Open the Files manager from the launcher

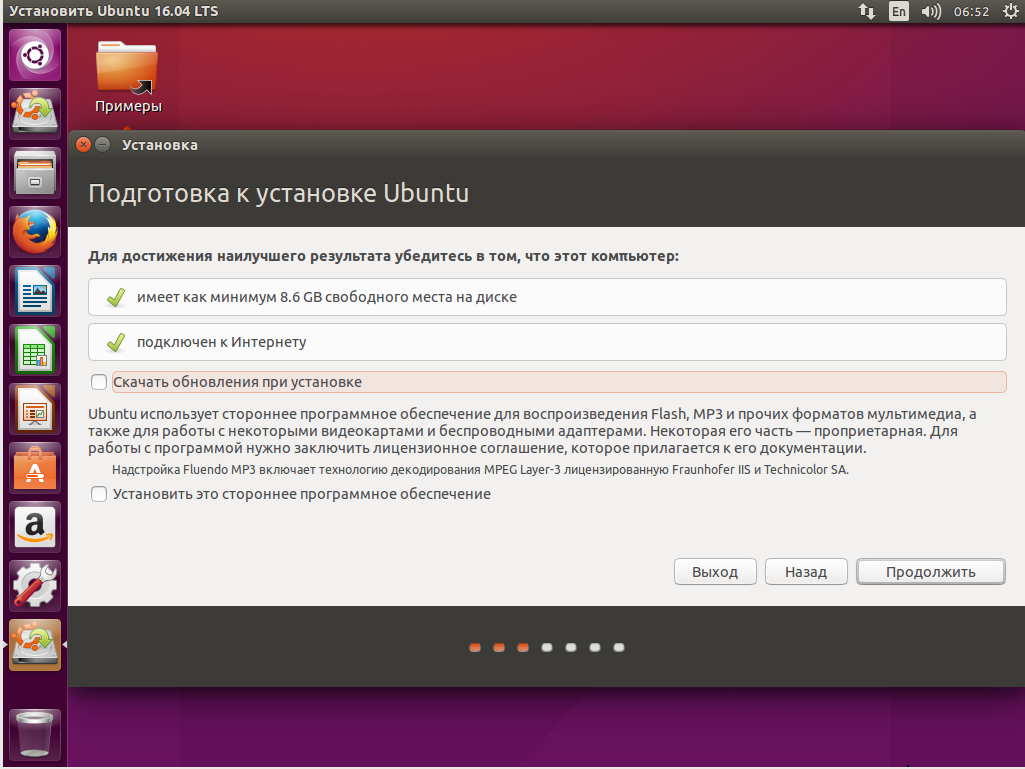click(35, 173)
